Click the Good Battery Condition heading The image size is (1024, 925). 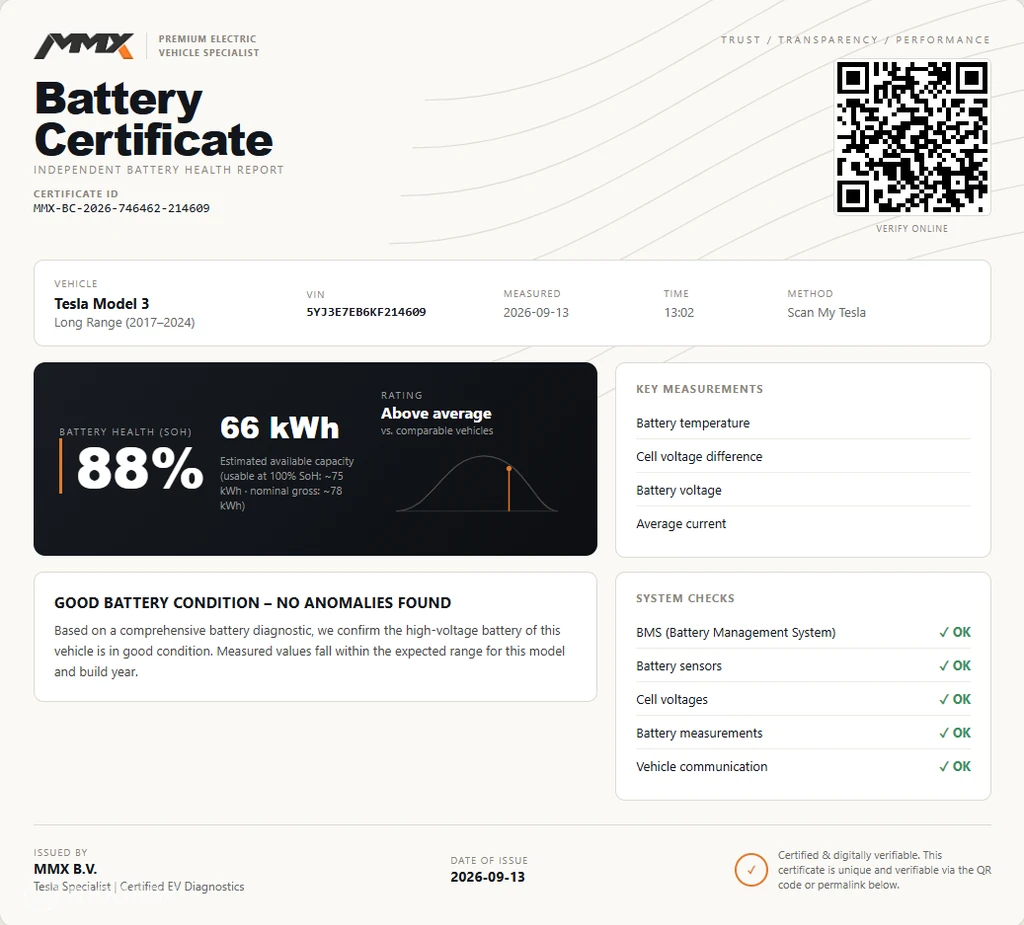[x=253, y=603]
